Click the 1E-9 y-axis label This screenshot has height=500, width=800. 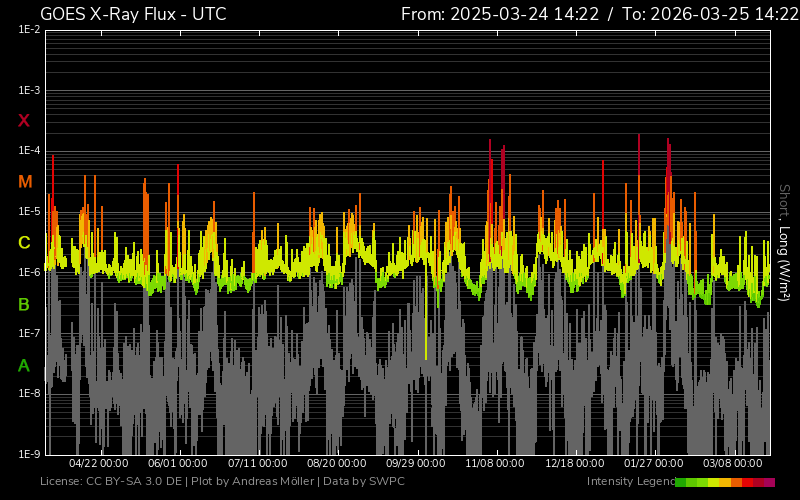(x=28, y=454)
